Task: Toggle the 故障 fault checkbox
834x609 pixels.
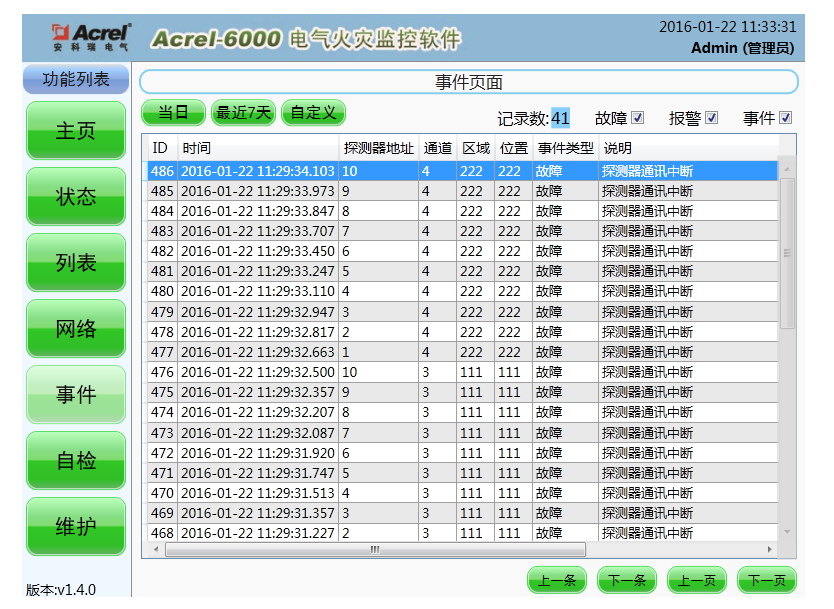Action: click(637, 118)
